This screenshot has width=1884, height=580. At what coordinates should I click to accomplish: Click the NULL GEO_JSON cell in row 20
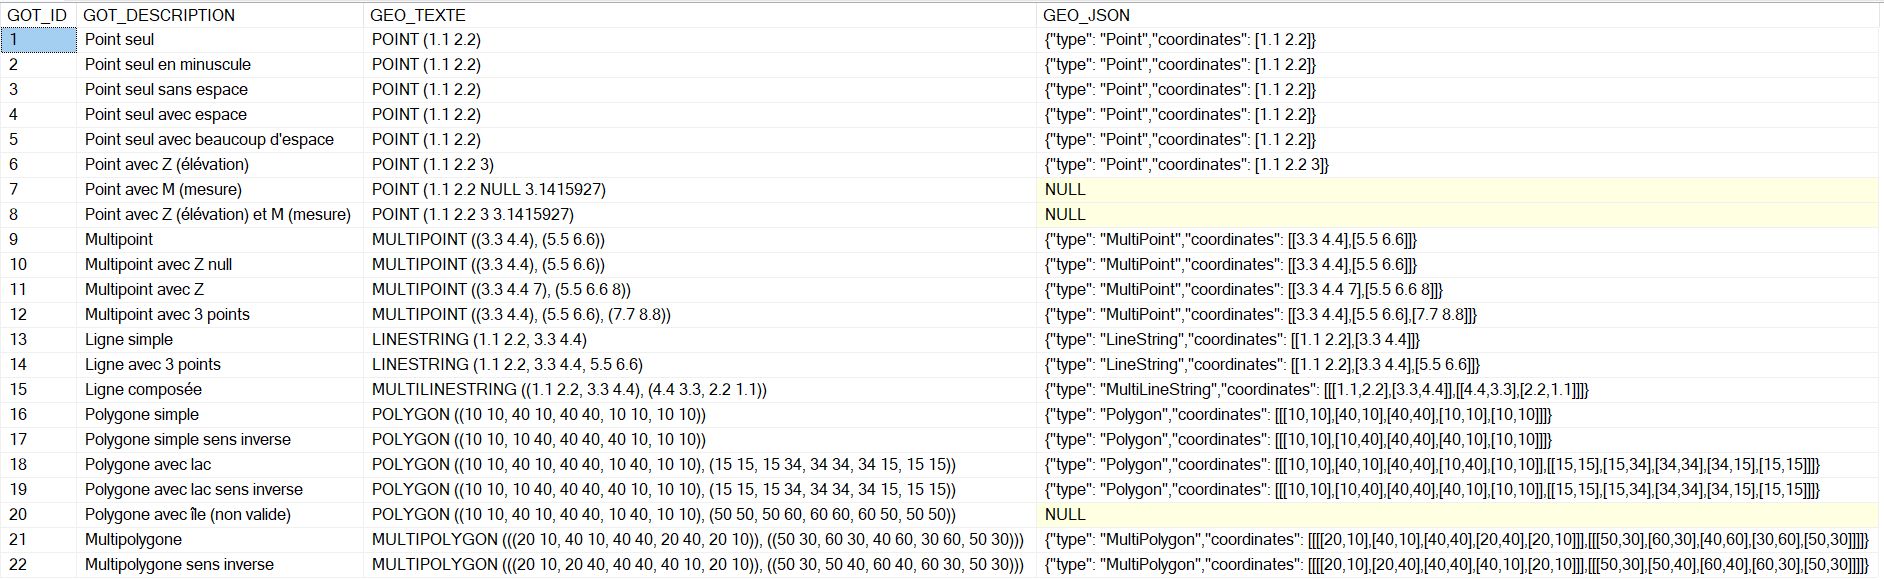(1065, 515)
